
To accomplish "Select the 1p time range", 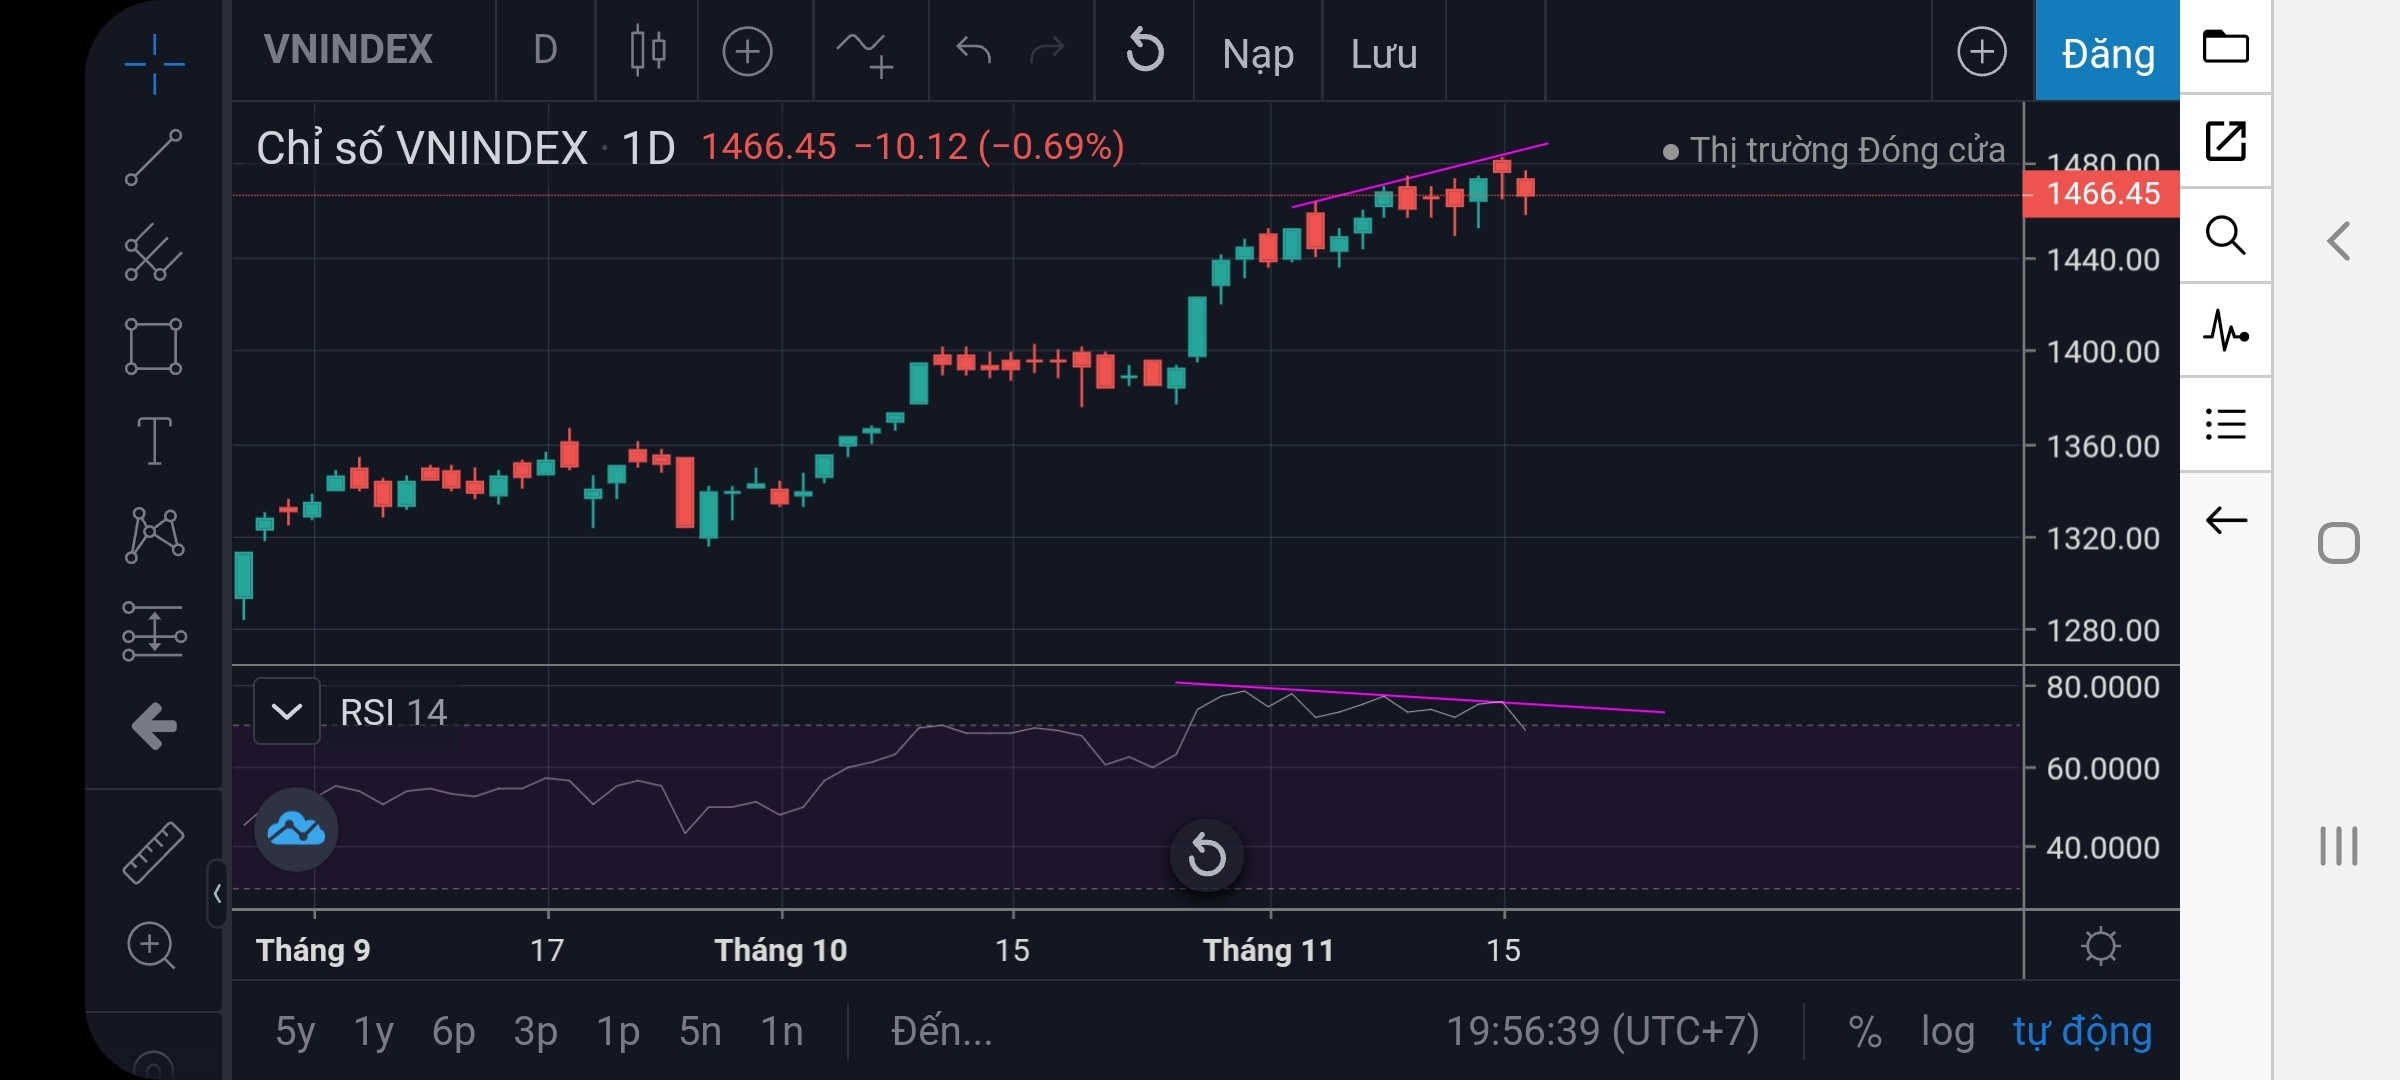I will pos(618,1031).
